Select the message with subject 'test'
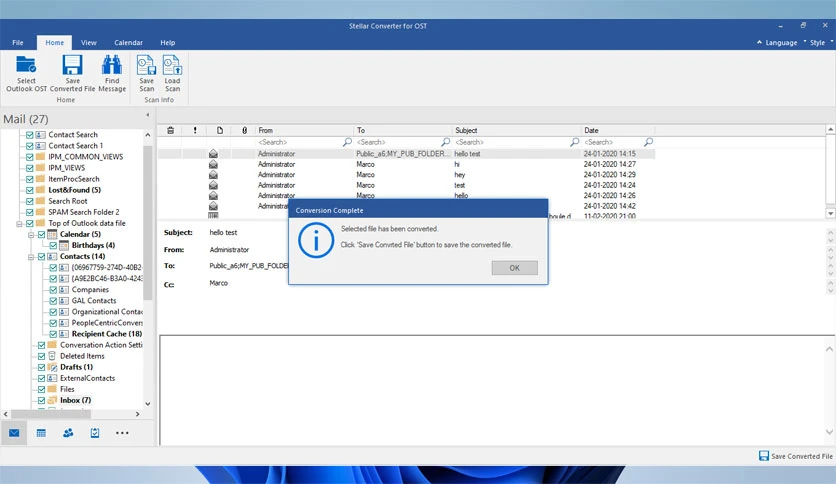This screenshot has height=484, width=836. click(x=406, y=185)
